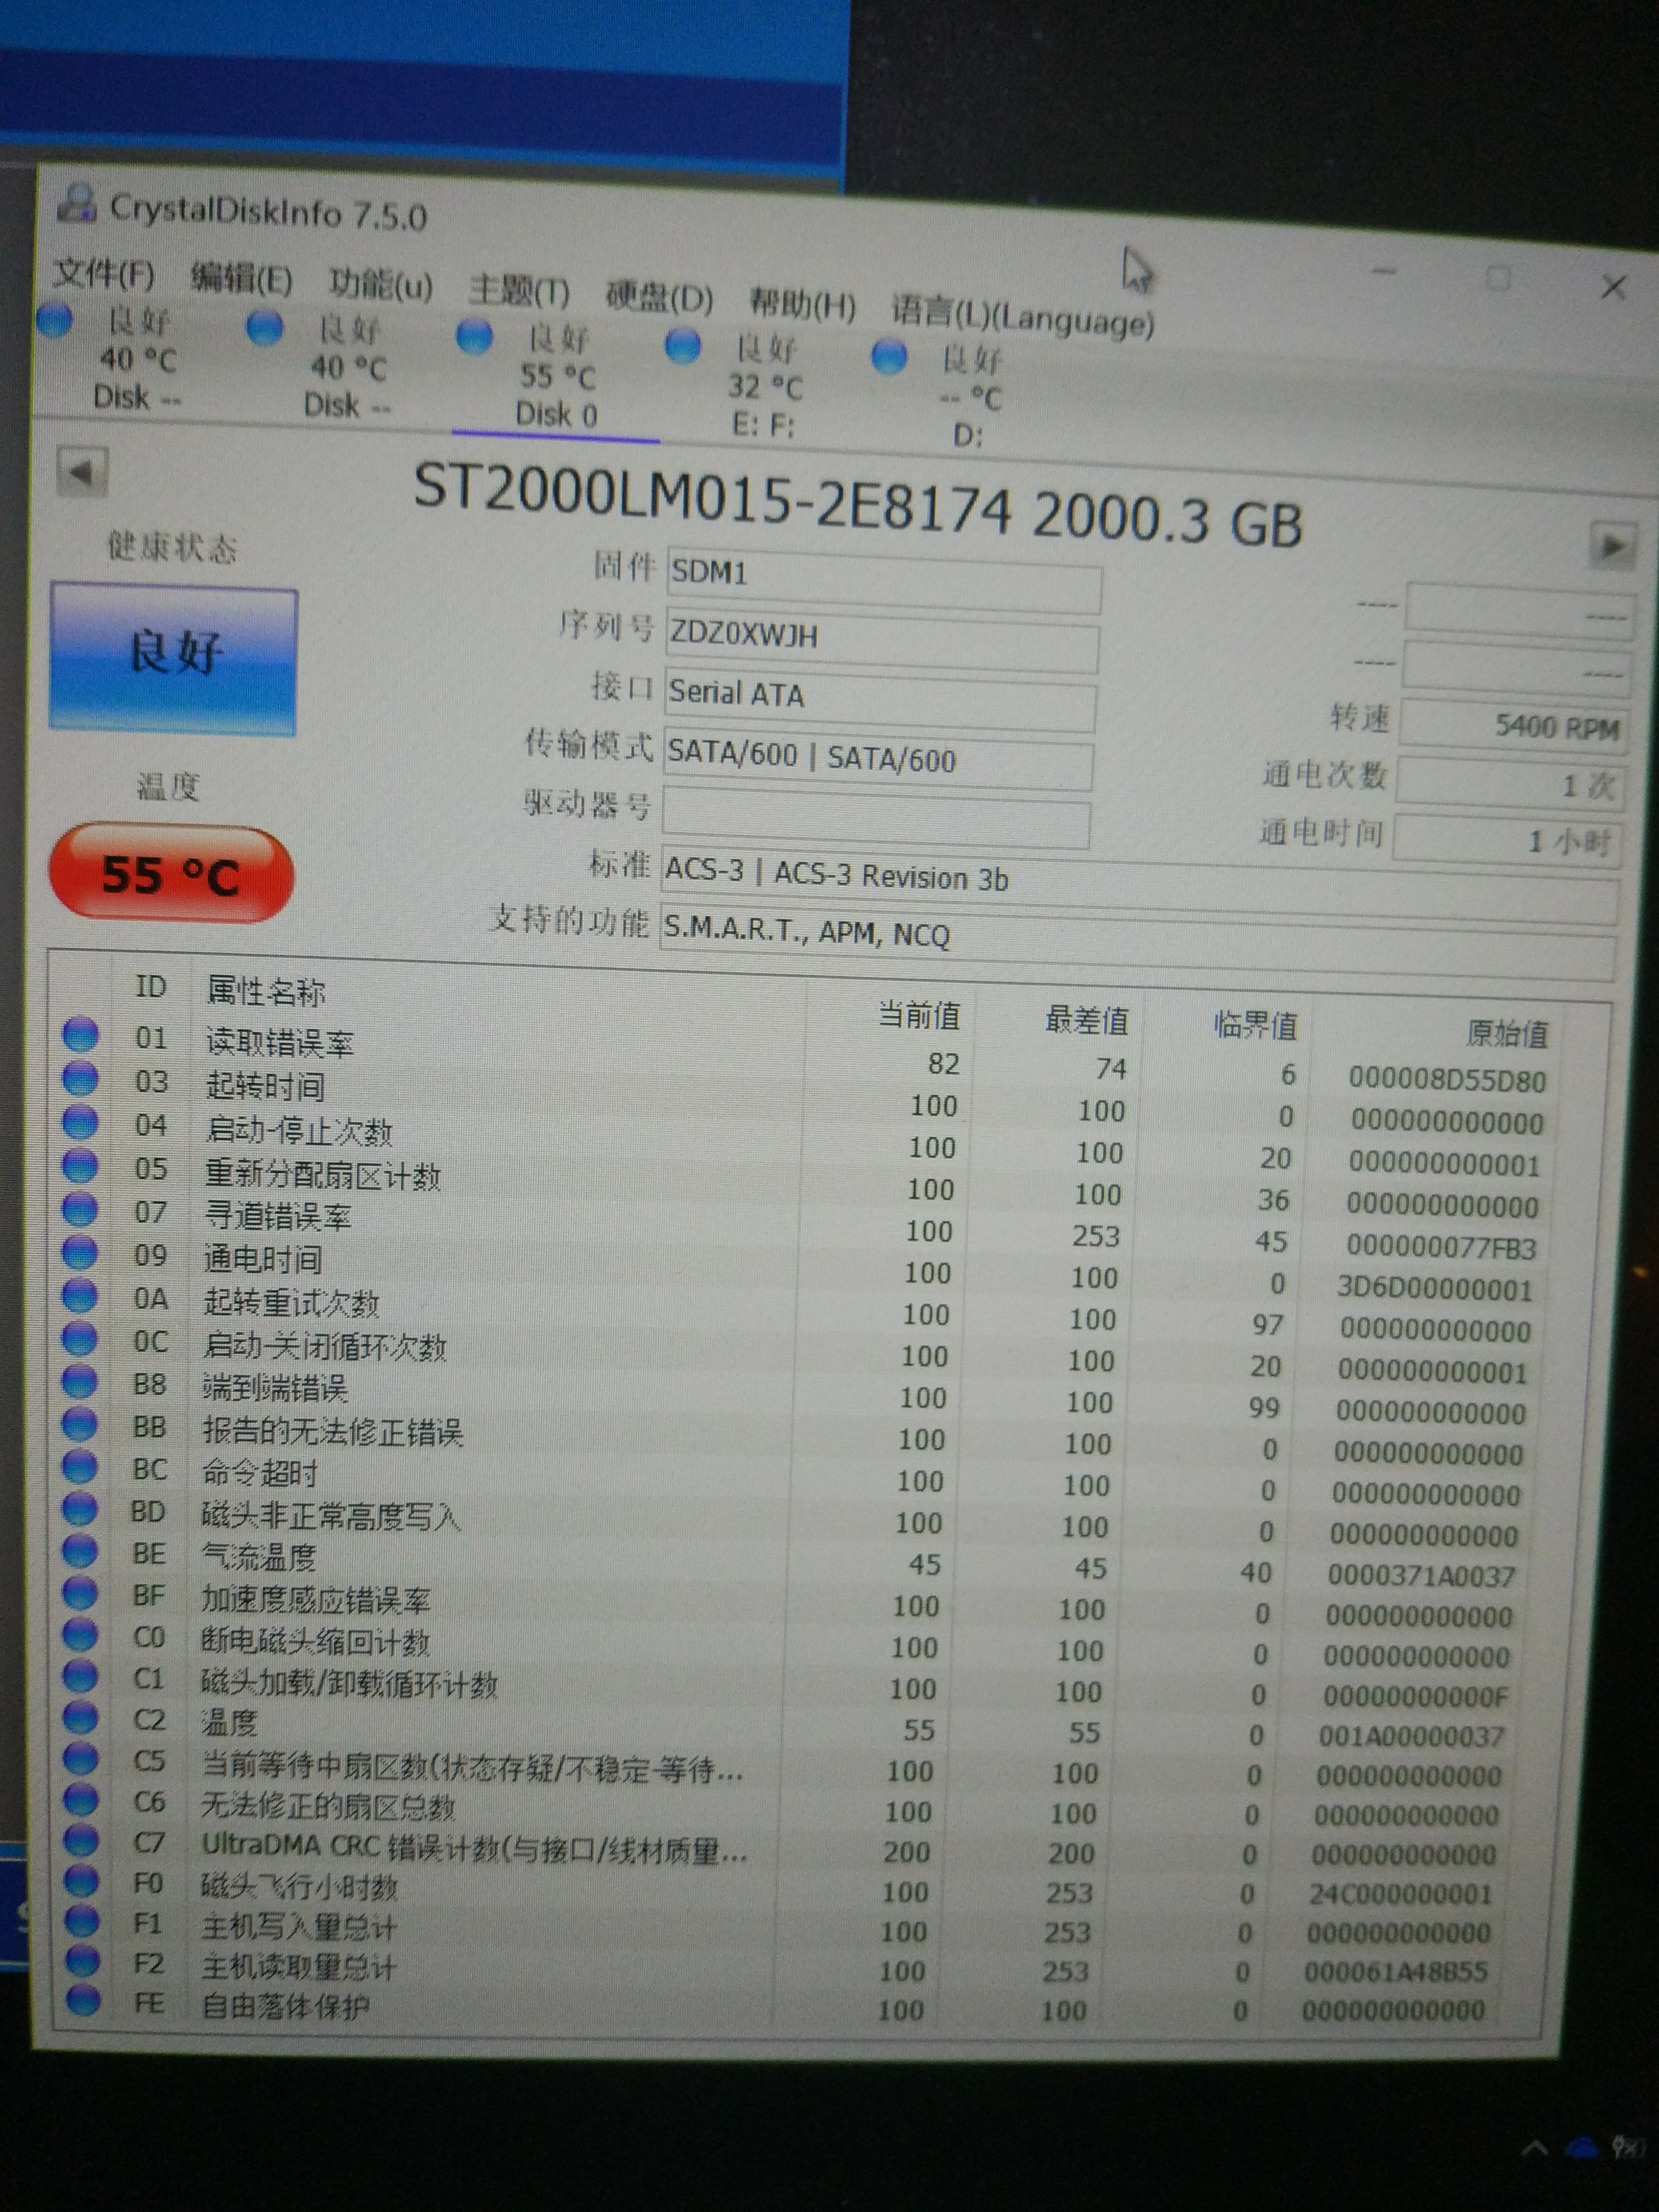
Task: Open the 主题(T) menu
Action: coord(518,292)
